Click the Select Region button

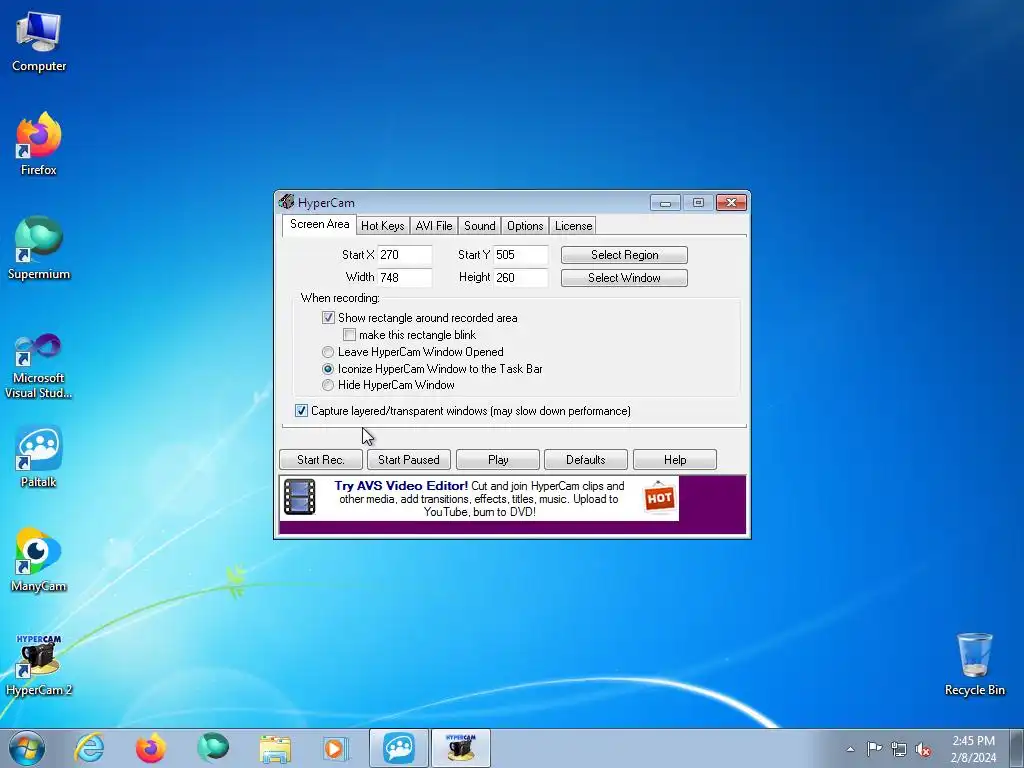click(x=624, y=255)
